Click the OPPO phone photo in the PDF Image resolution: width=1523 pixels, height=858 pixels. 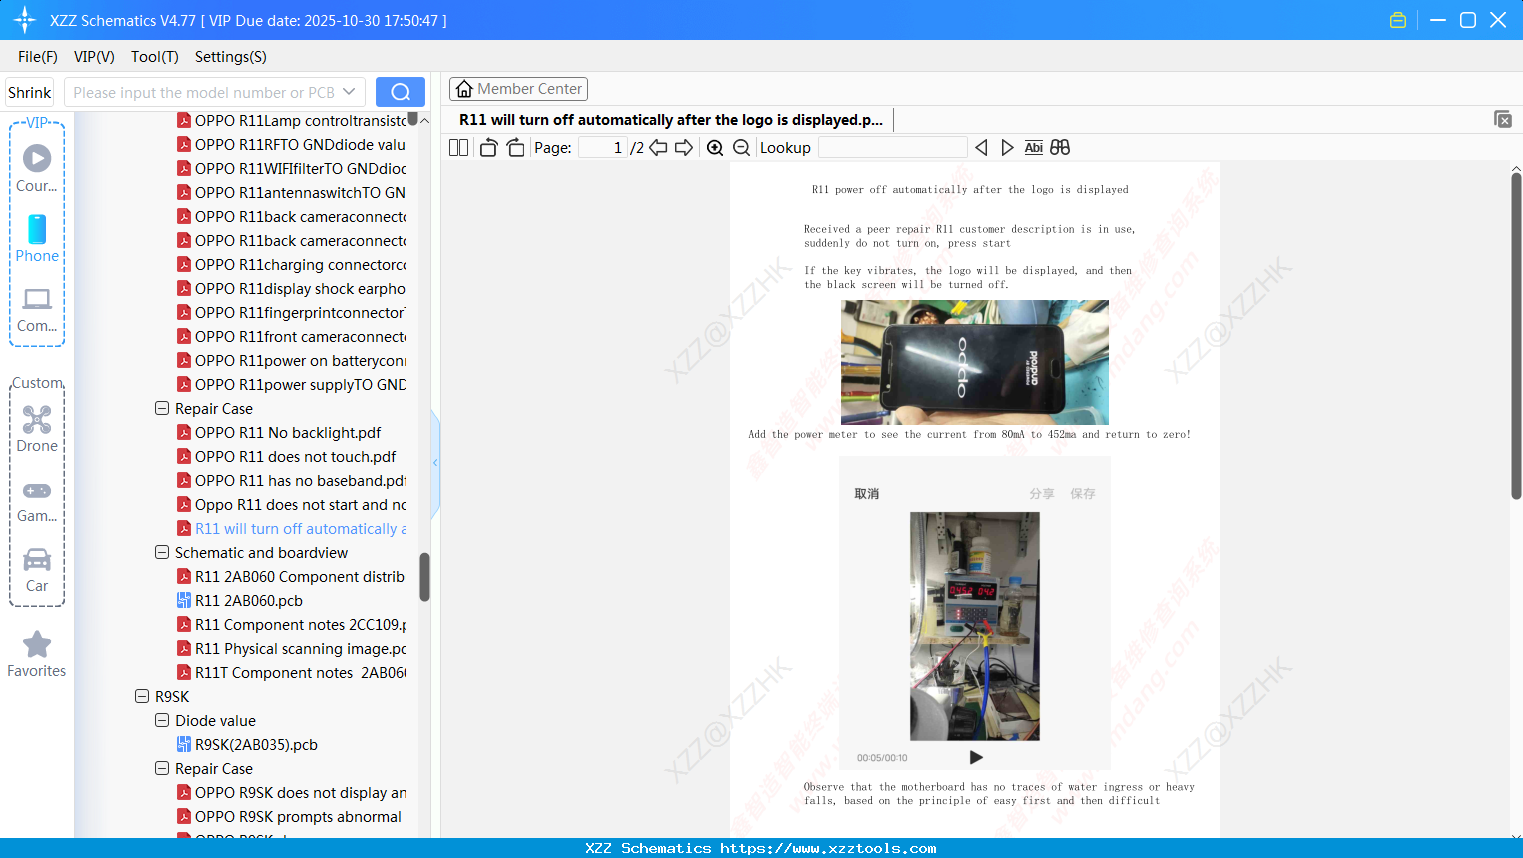pyautogui.click(x=975, y=362)
